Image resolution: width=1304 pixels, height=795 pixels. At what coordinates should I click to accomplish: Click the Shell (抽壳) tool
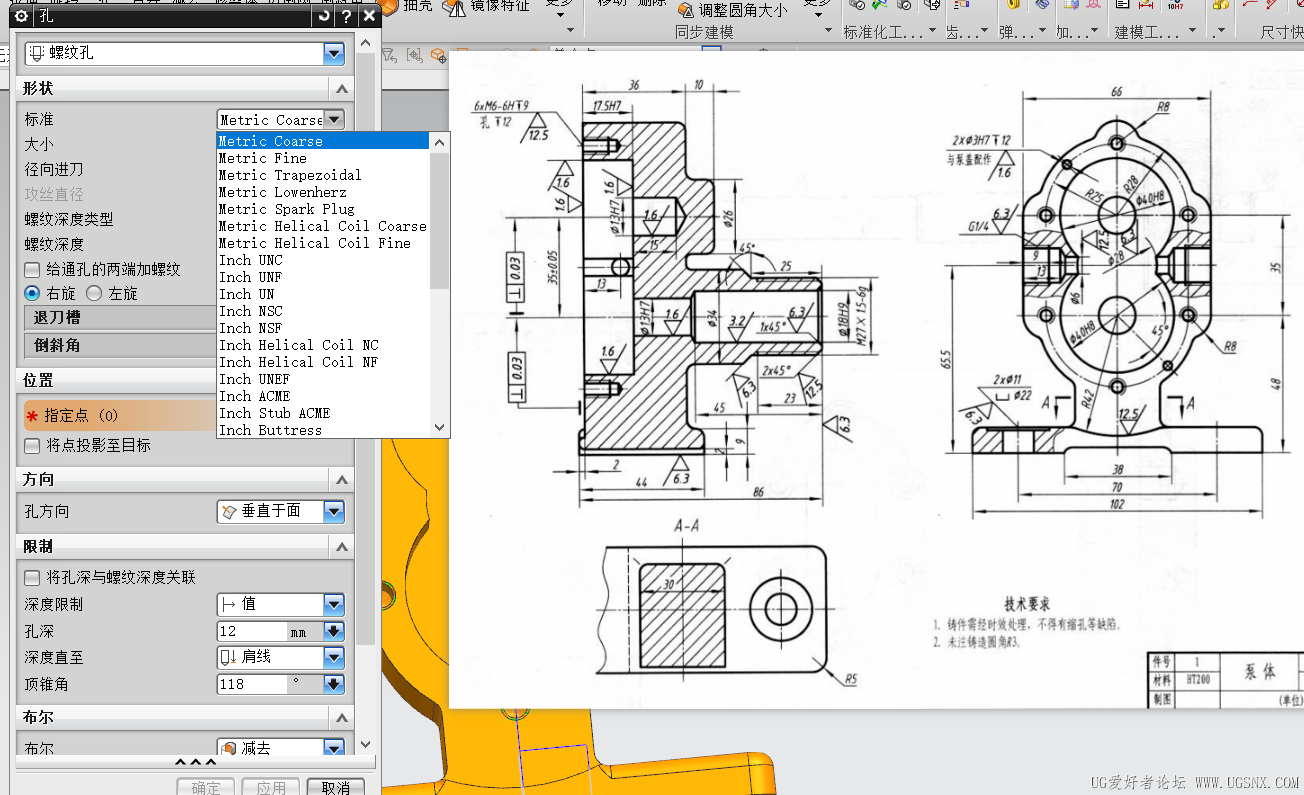click(x=406, y=7)
